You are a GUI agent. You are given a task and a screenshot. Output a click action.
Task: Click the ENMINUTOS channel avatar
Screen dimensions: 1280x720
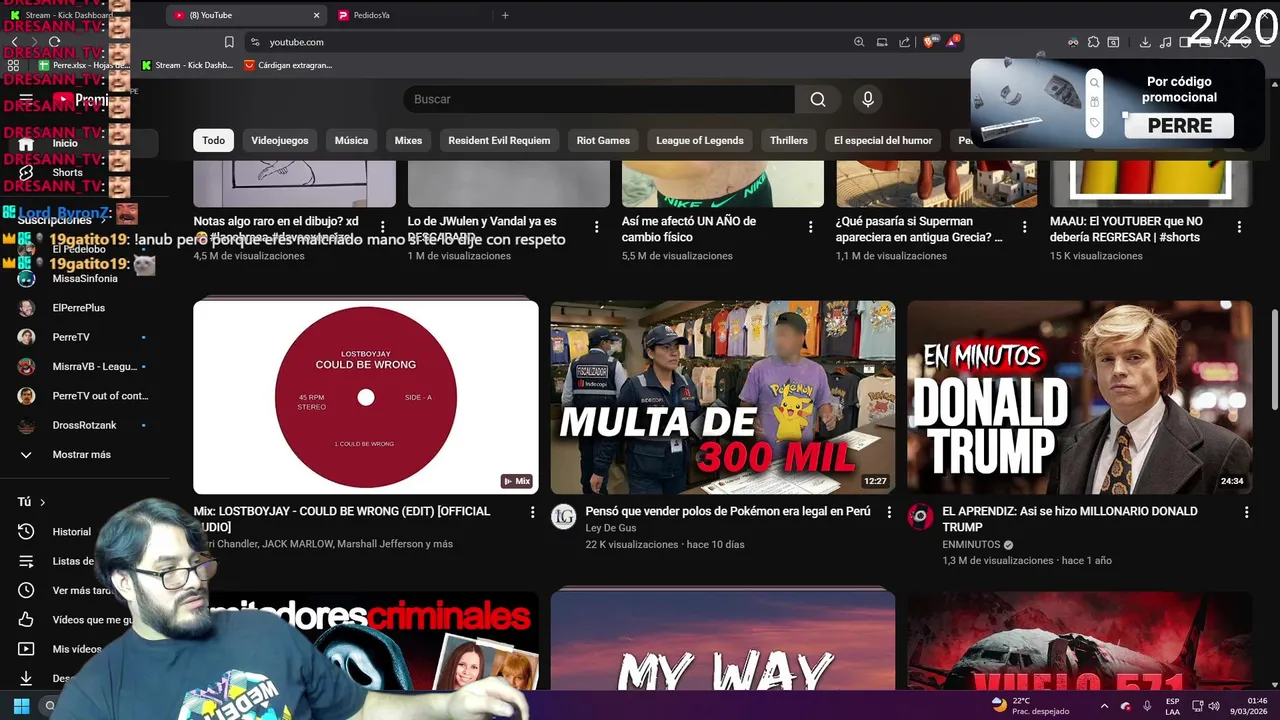920,516
